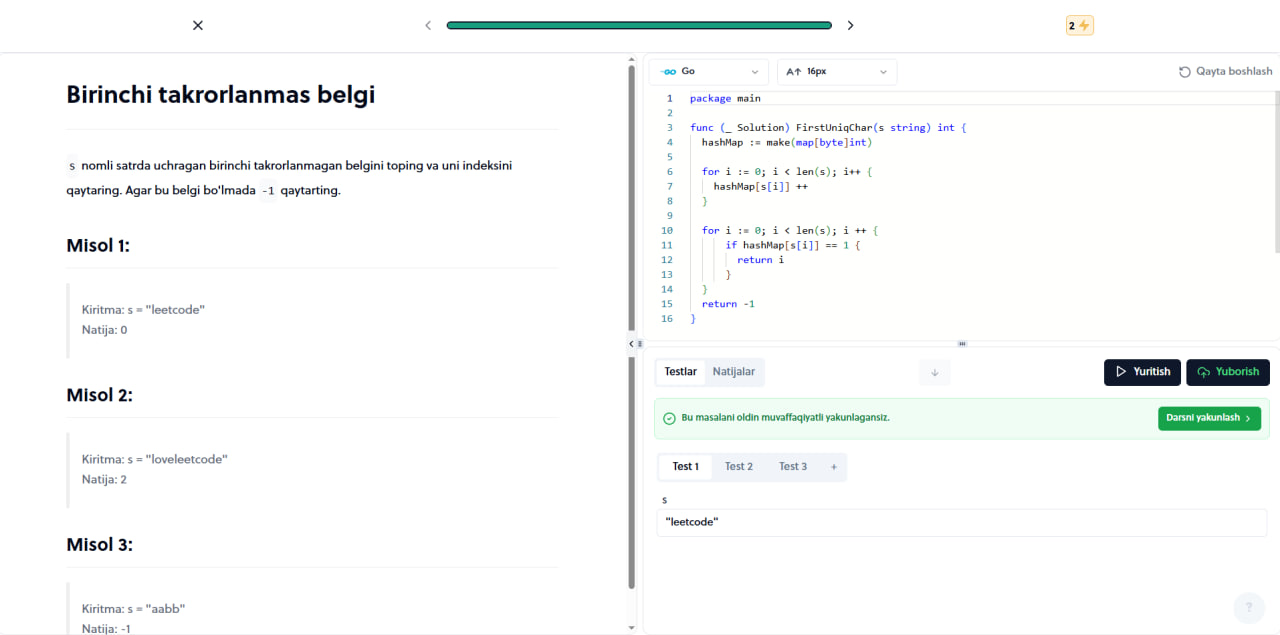Switch to the Testlar tab
This screenshot has width=1280, height=635.
tap(681, 372)
